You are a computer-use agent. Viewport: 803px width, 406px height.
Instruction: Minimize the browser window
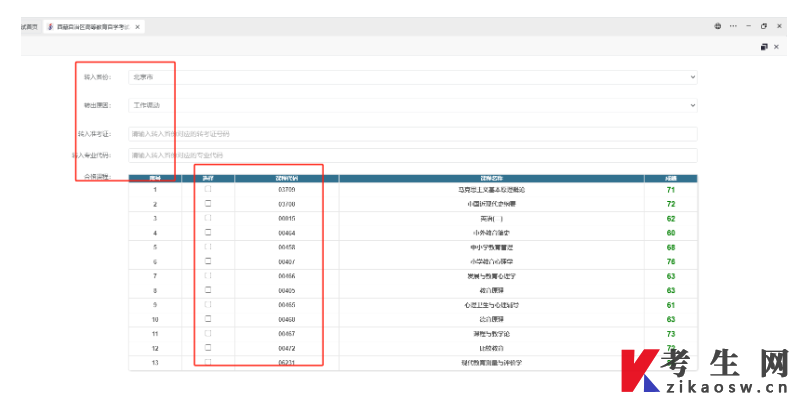(x=748, y=26)
